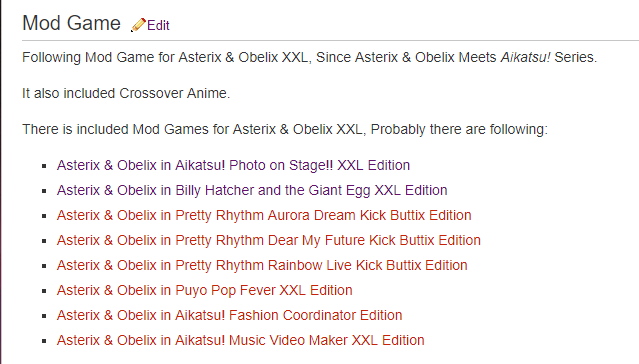The width and height of the screenshot is (639, 364).
Task: Click the paragraph starting There is included
Action: click(285, 129)
